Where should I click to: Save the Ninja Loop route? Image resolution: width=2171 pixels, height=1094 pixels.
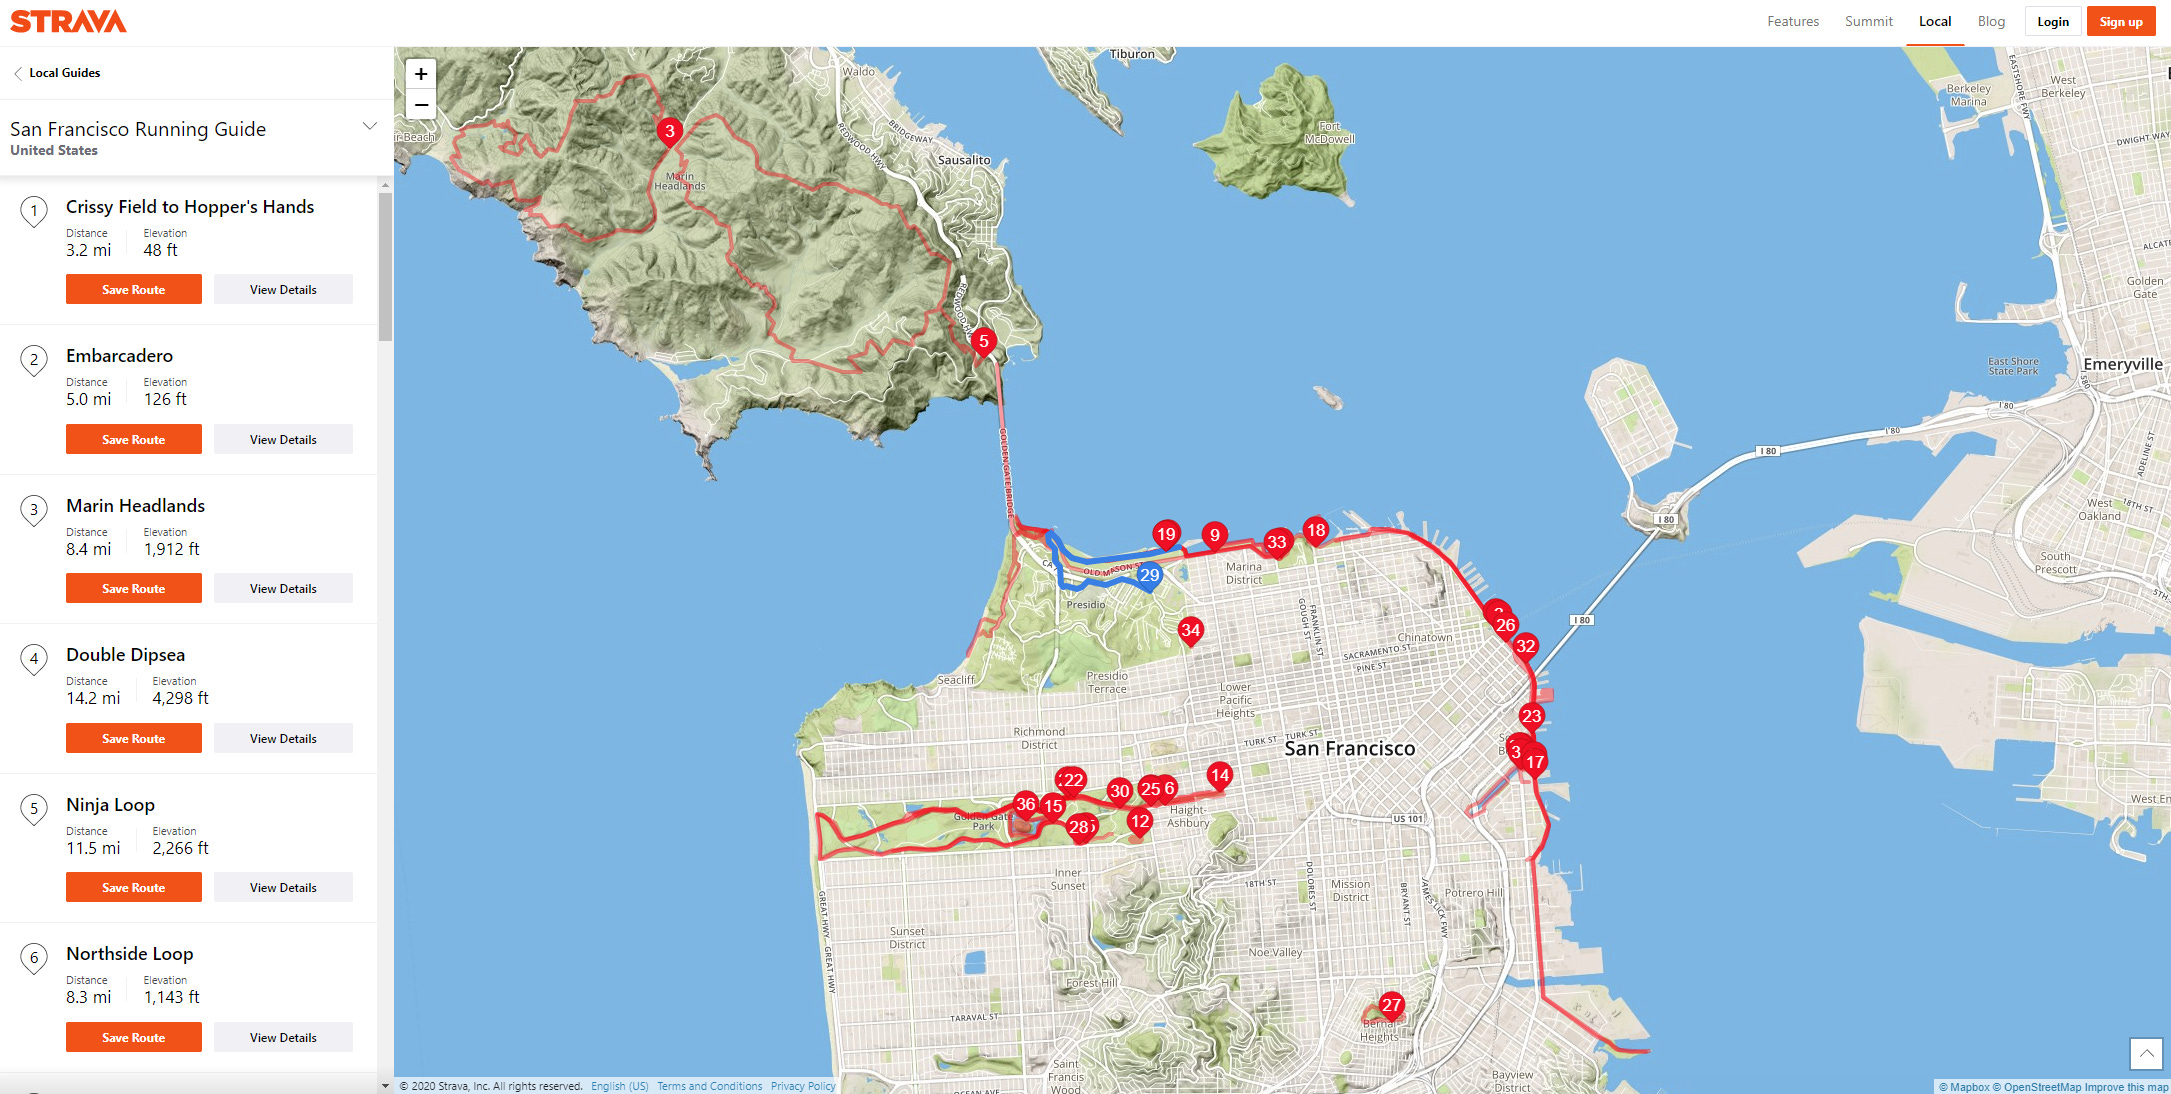[134, 888]
